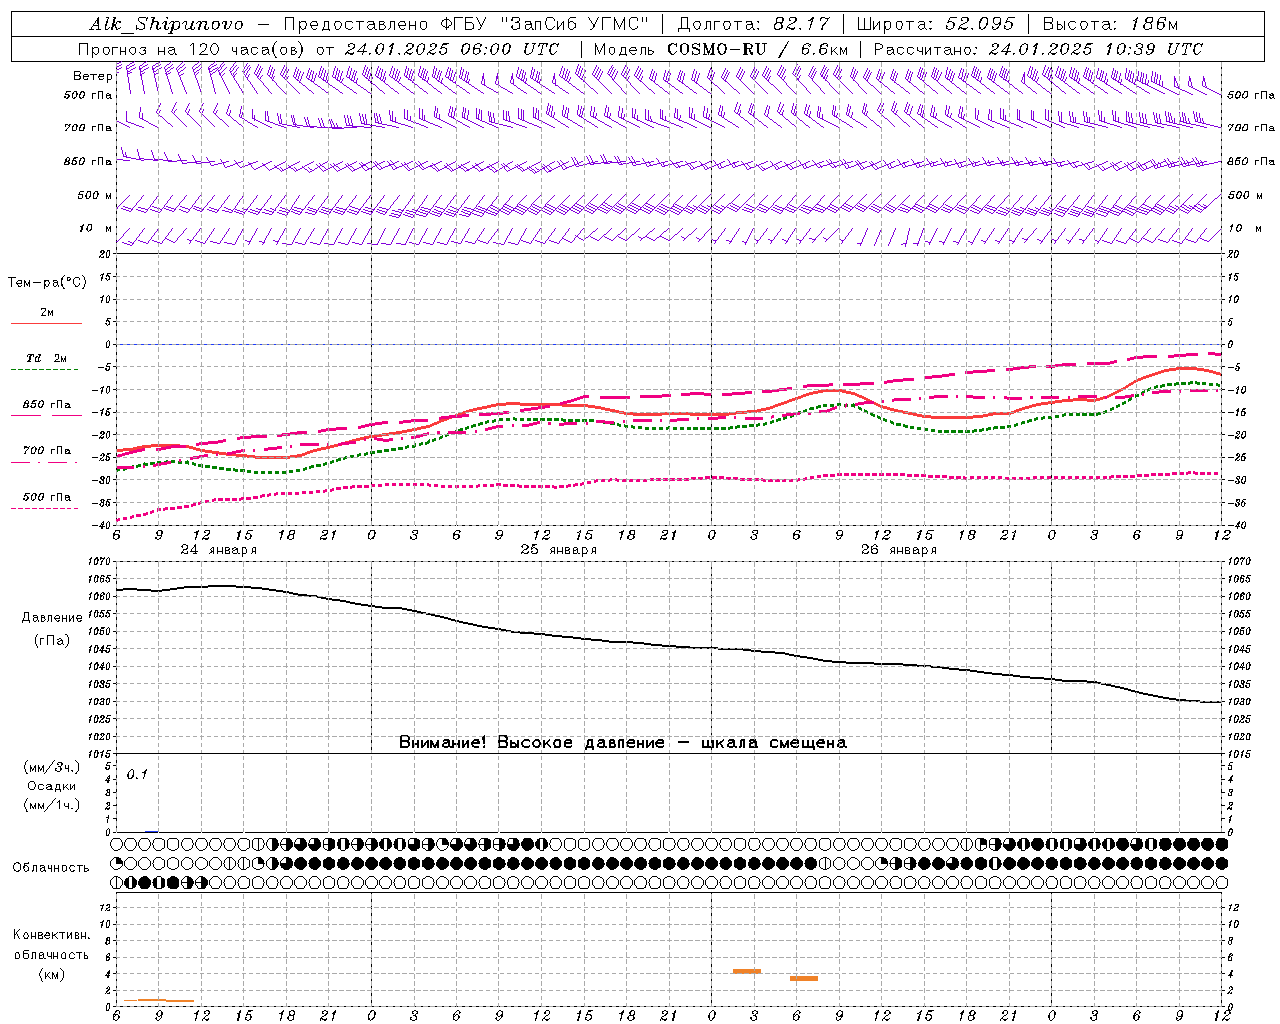Screen dimensions: 1280x1024
Task: Click the (мм/1ч.) precipitation unit label
Action: [x=52, y=805]
